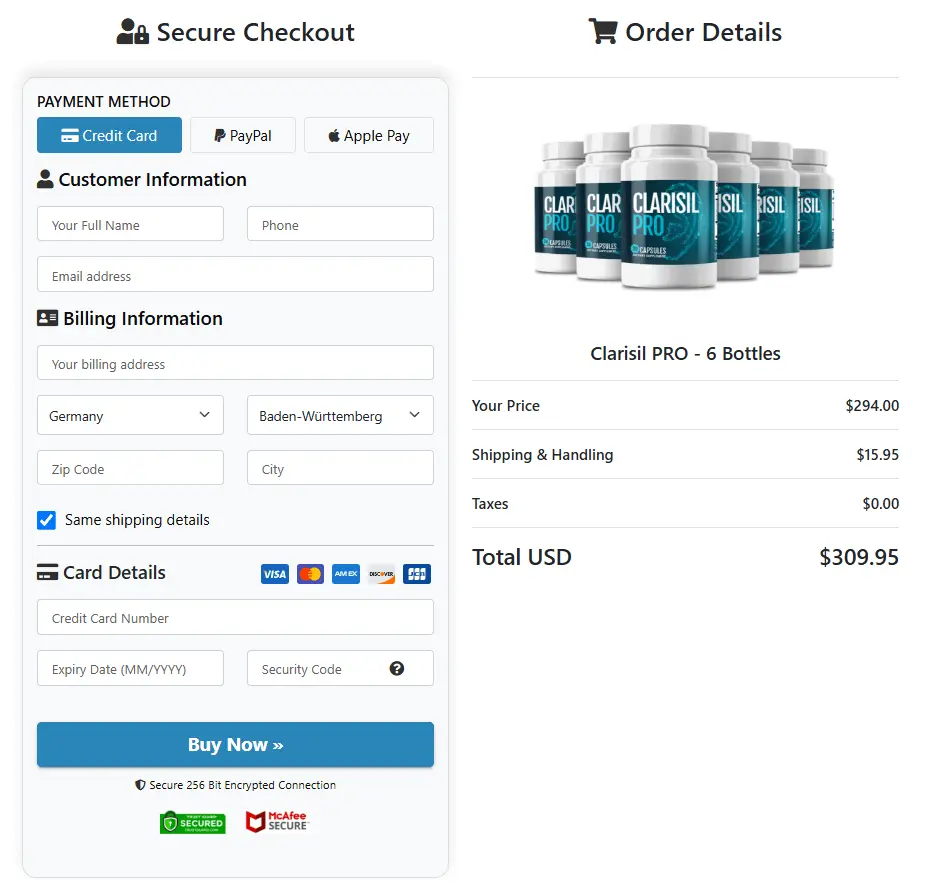Open the security code help question icon
932x892 pixels.
click(x=397, y=669)
